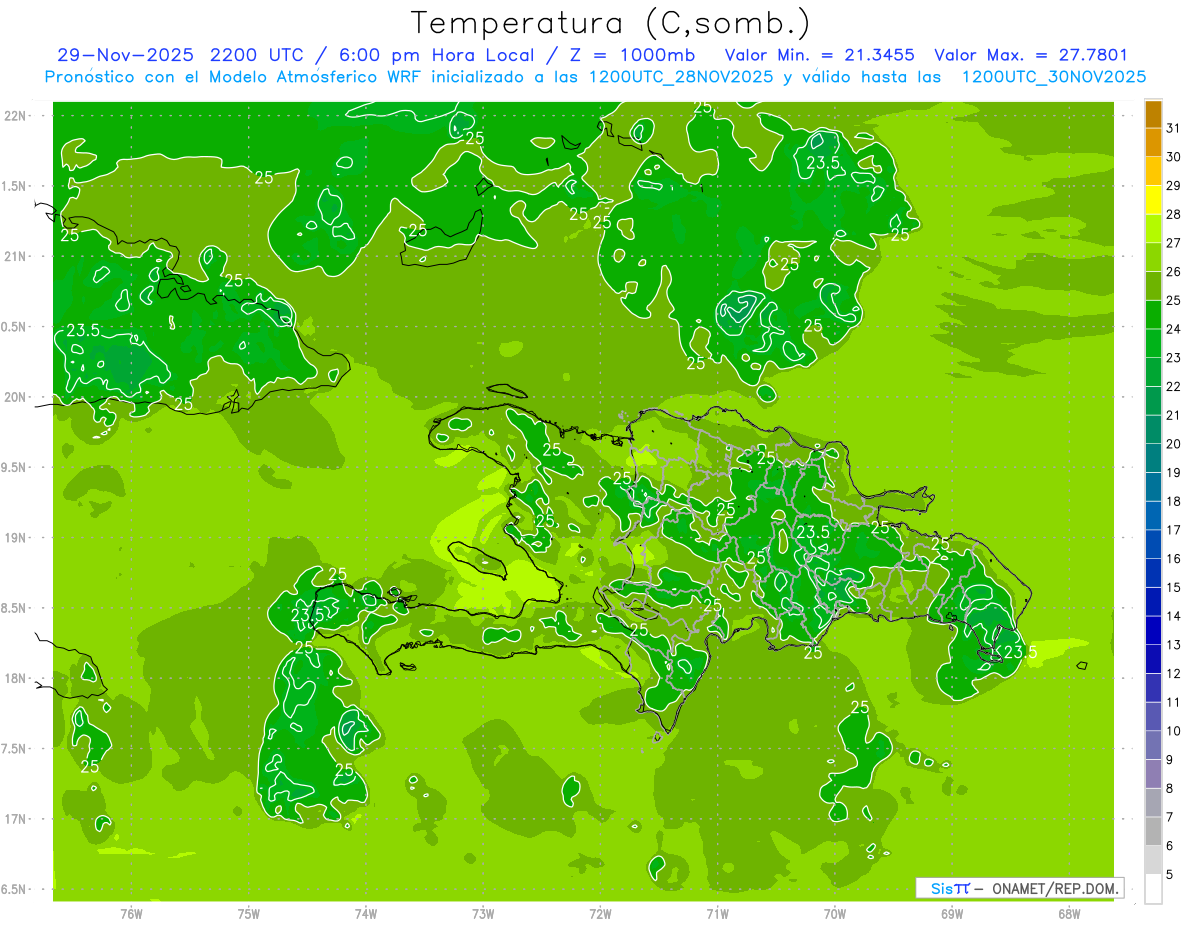
Task: Pick the light green swatch between 26 and 27
Action: [x=1153, y=257]
